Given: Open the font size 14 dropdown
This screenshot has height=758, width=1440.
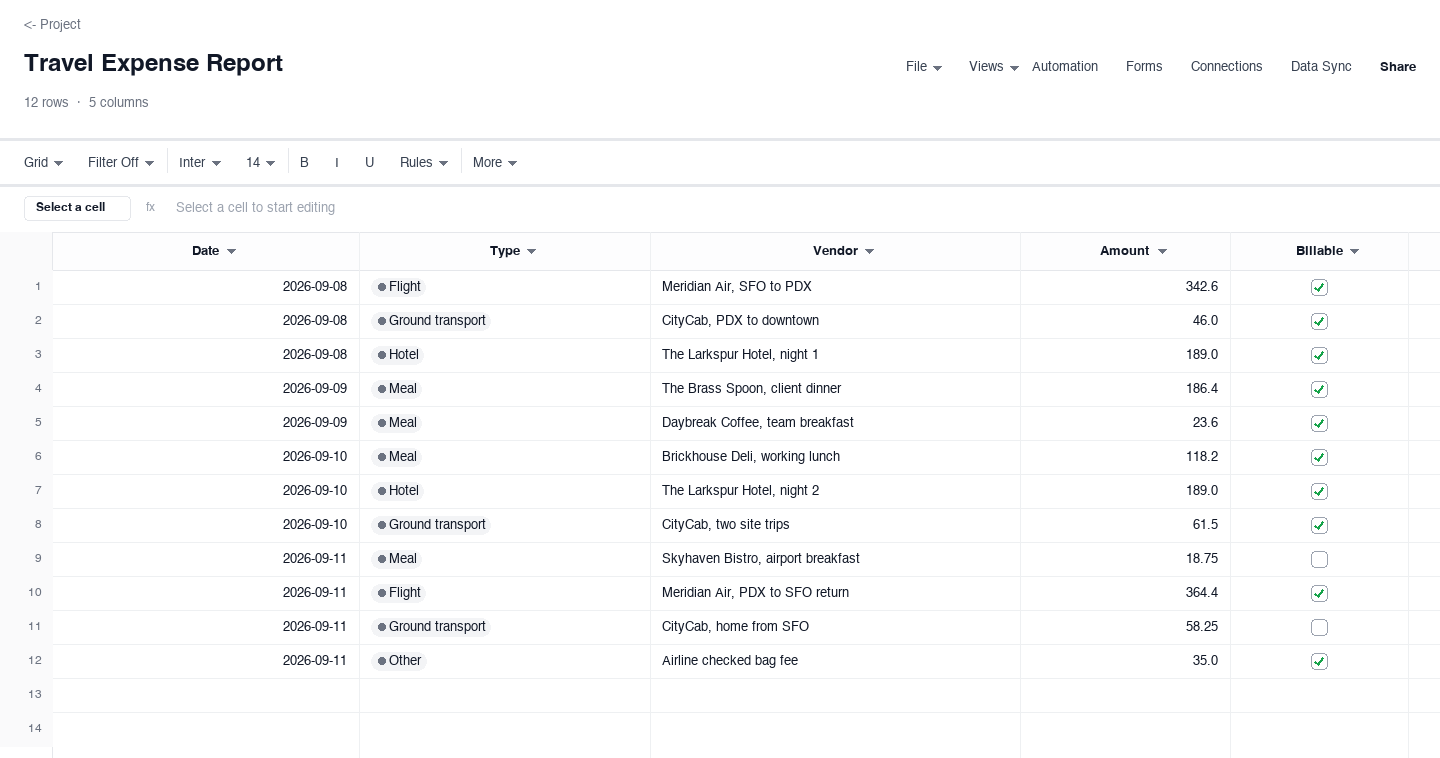Looking at the screenshot, I should click(260, 162).
